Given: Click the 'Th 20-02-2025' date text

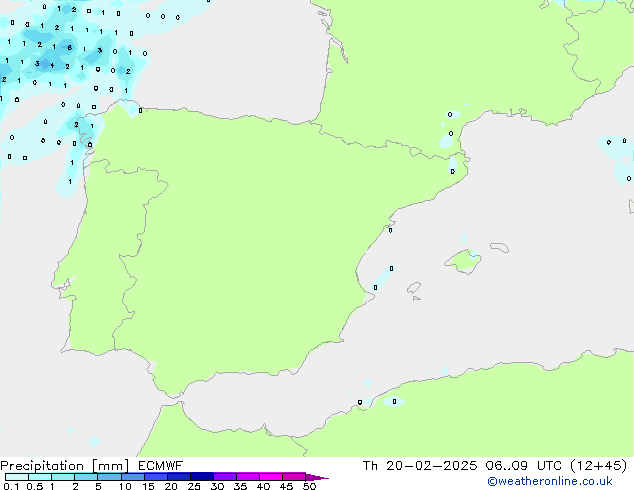Looking at the screenshot, I should click(420, 466).
